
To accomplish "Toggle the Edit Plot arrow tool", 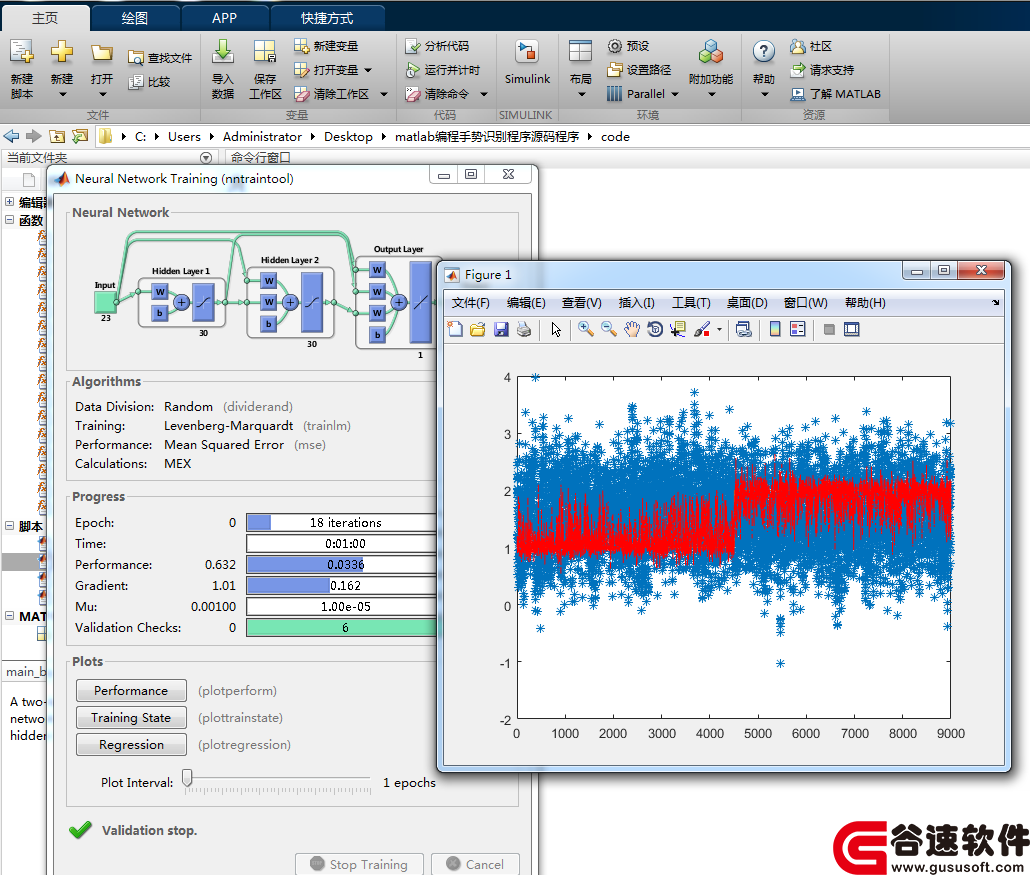I will [556, 329].
